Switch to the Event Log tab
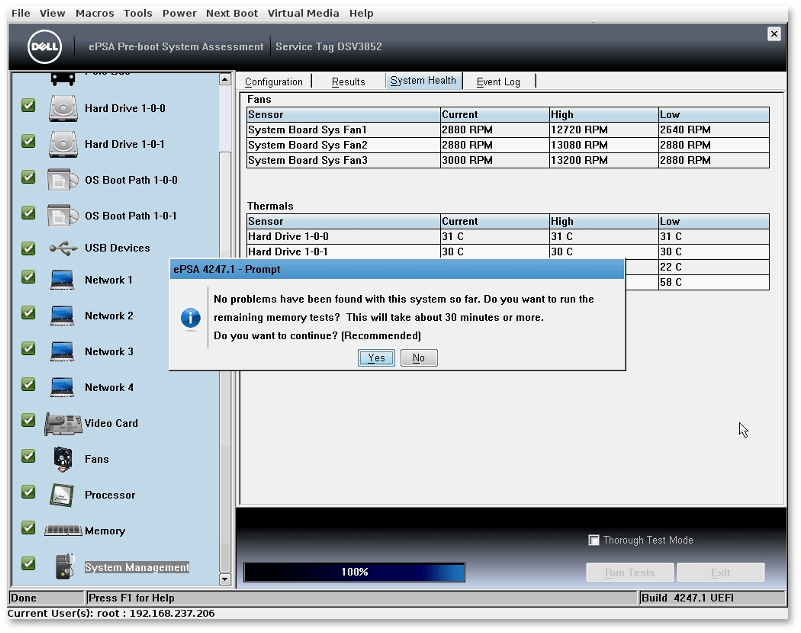 pos(499,82)
